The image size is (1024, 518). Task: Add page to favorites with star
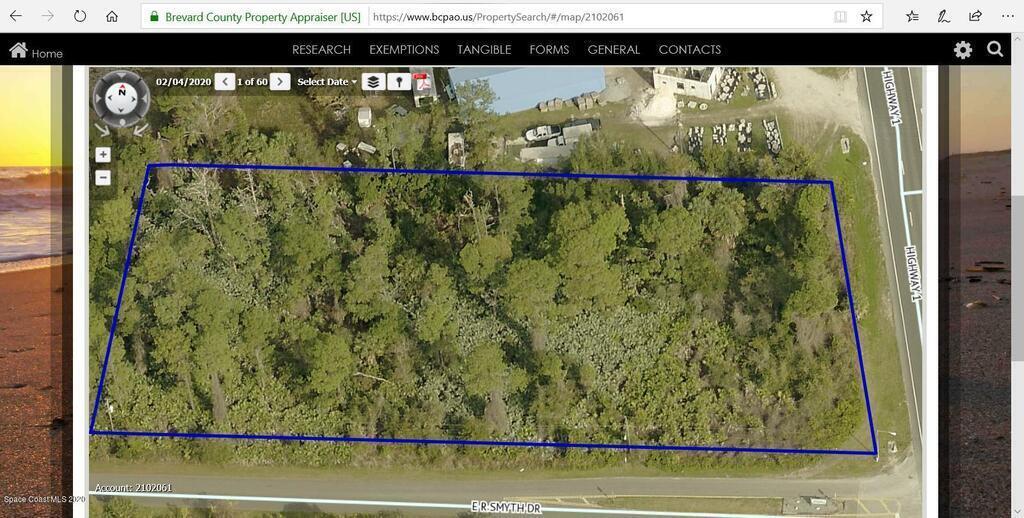click(866, 17)
